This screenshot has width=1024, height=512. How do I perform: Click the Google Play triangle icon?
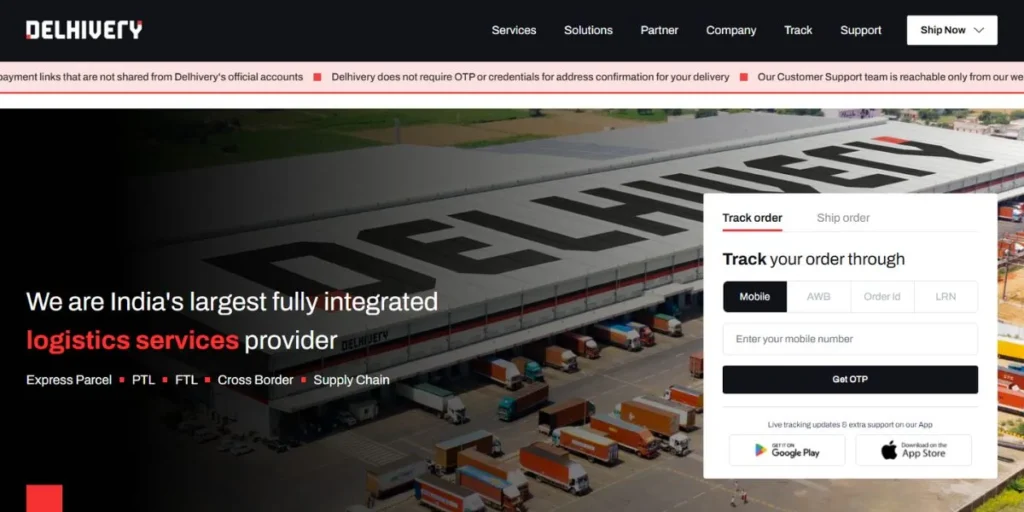coord(760,450)
